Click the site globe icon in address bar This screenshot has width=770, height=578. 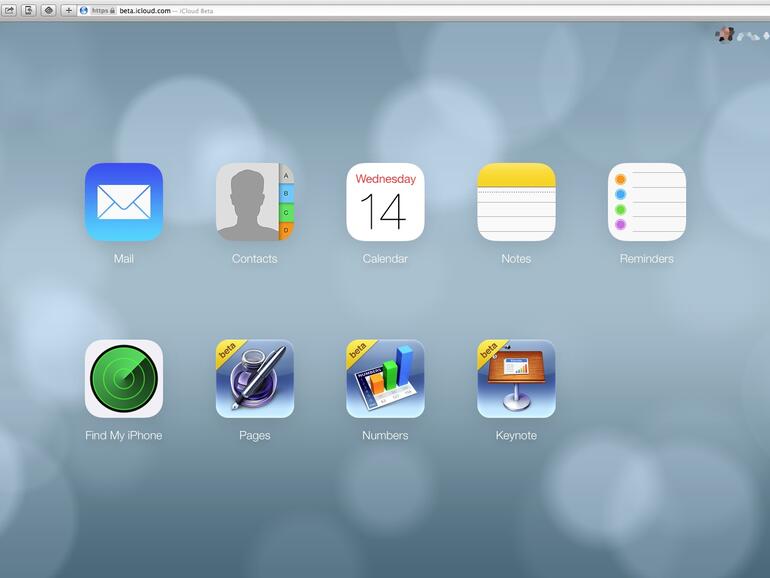[x=84, y=10]
